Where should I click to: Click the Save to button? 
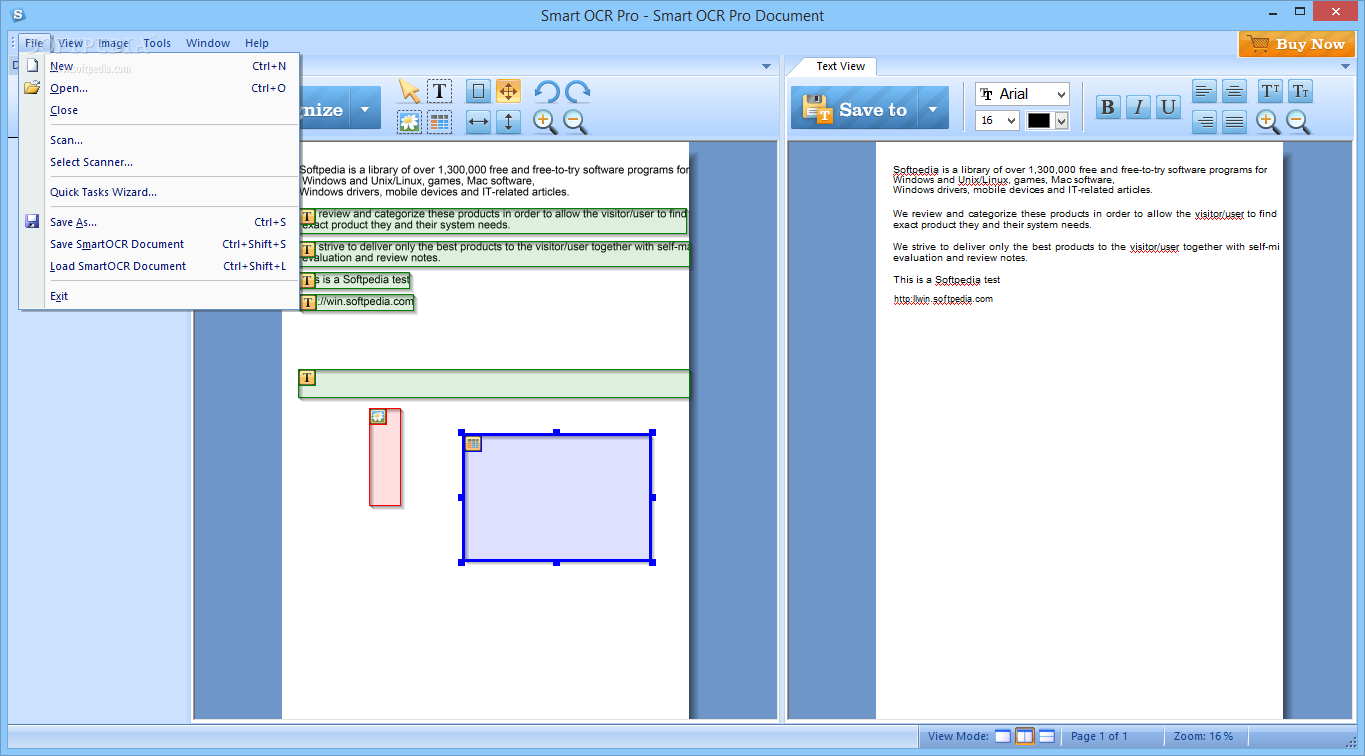point(855,108)
